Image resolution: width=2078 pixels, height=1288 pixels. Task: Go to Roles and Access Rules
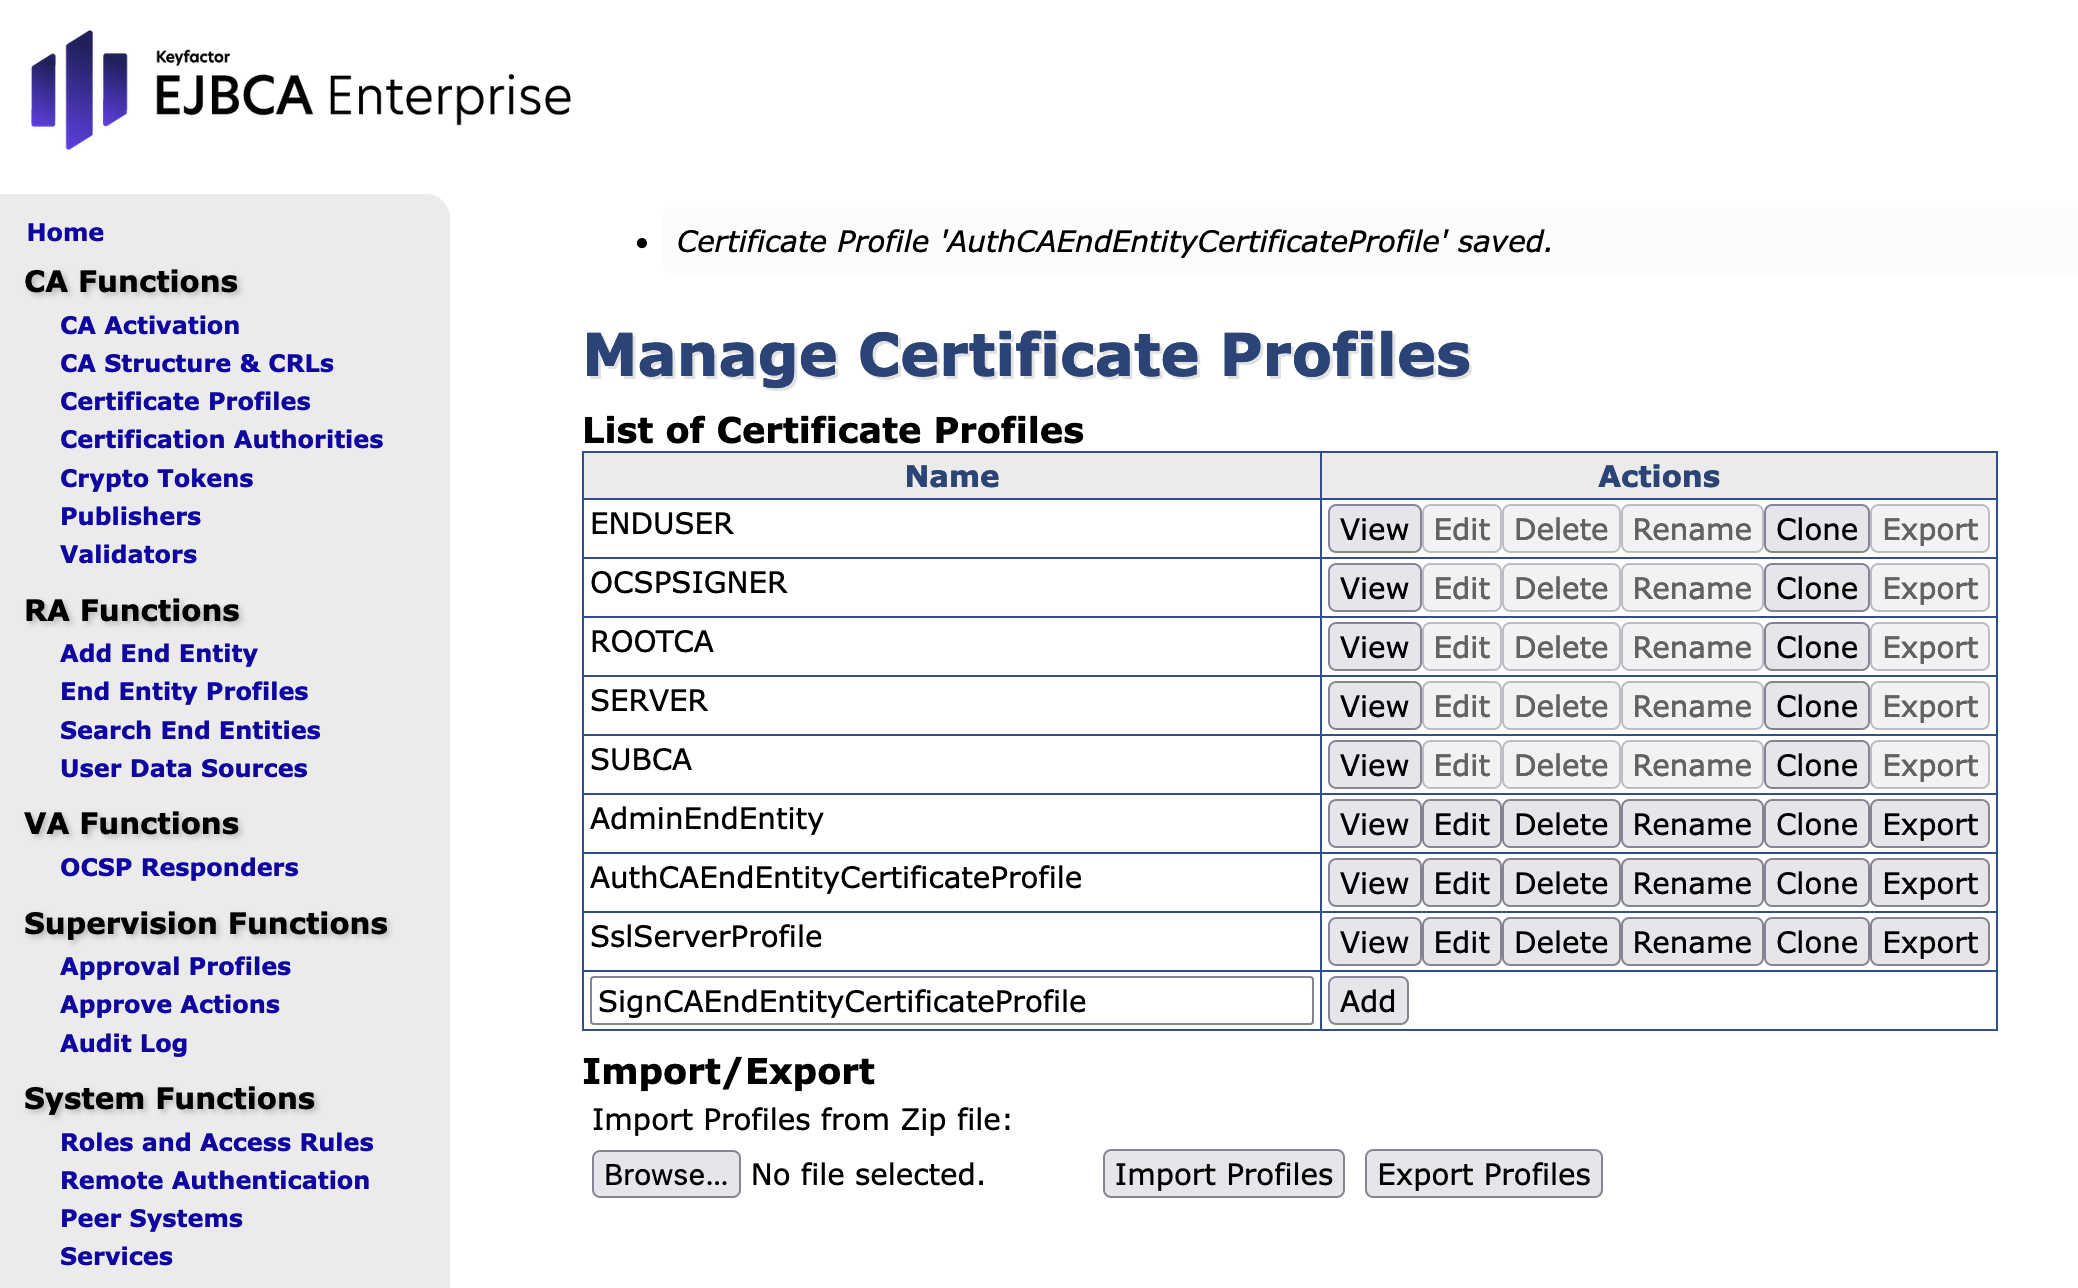(216, 1142)
